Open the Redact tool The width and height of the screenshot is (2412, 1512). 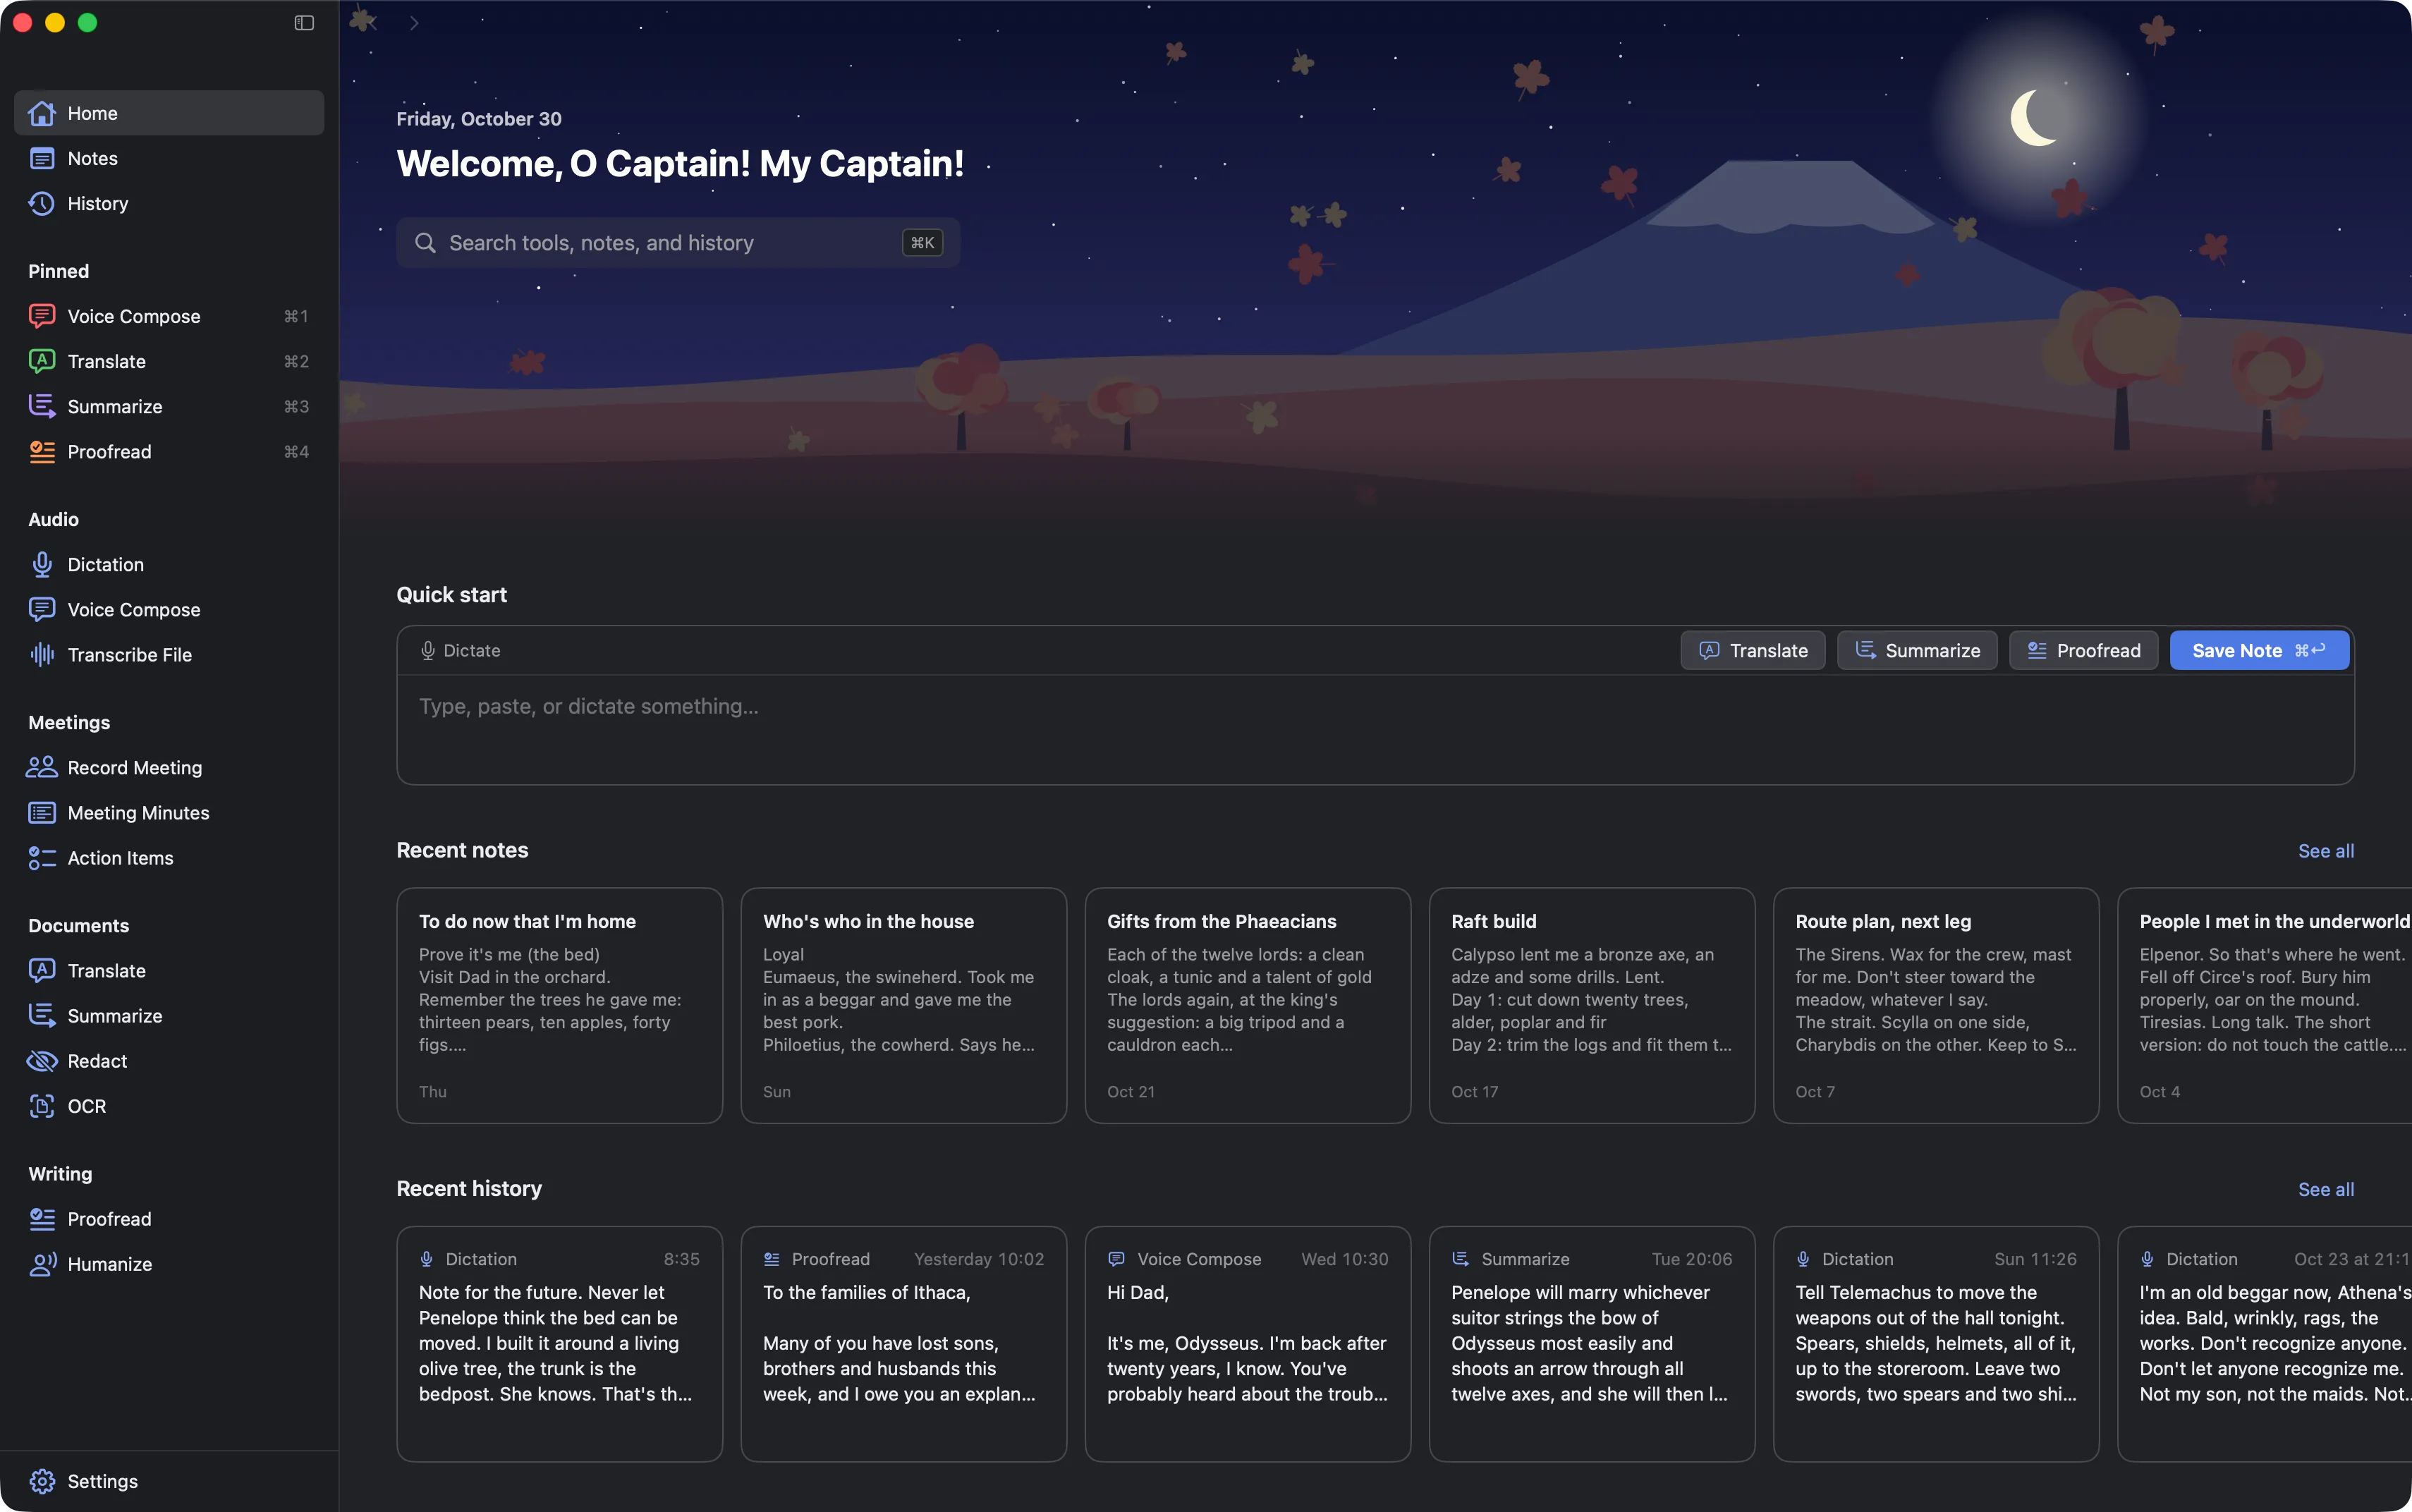click(169, 1060)
